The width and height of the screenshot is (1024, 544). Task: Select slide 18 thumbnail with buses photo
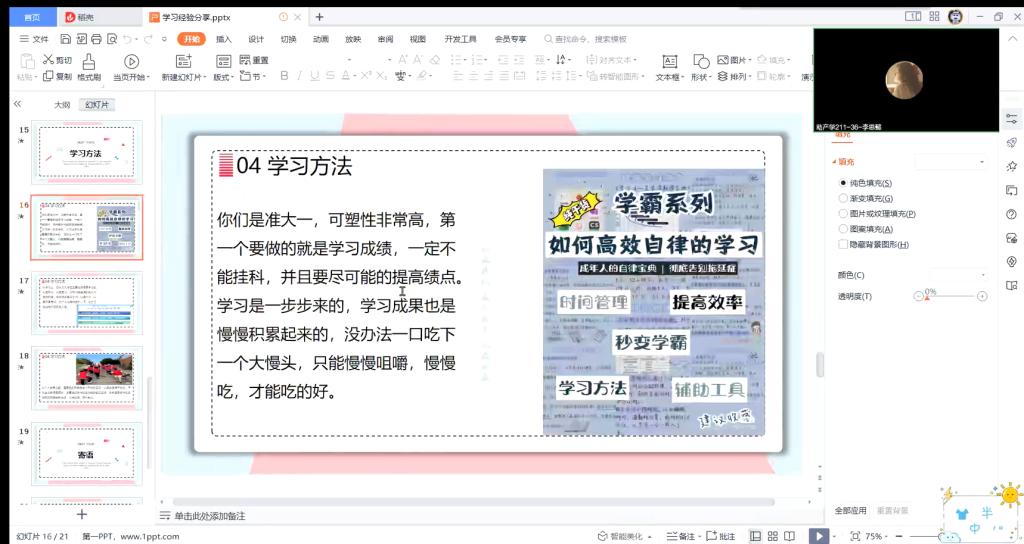pyautogui.click(x=87, y=378)
